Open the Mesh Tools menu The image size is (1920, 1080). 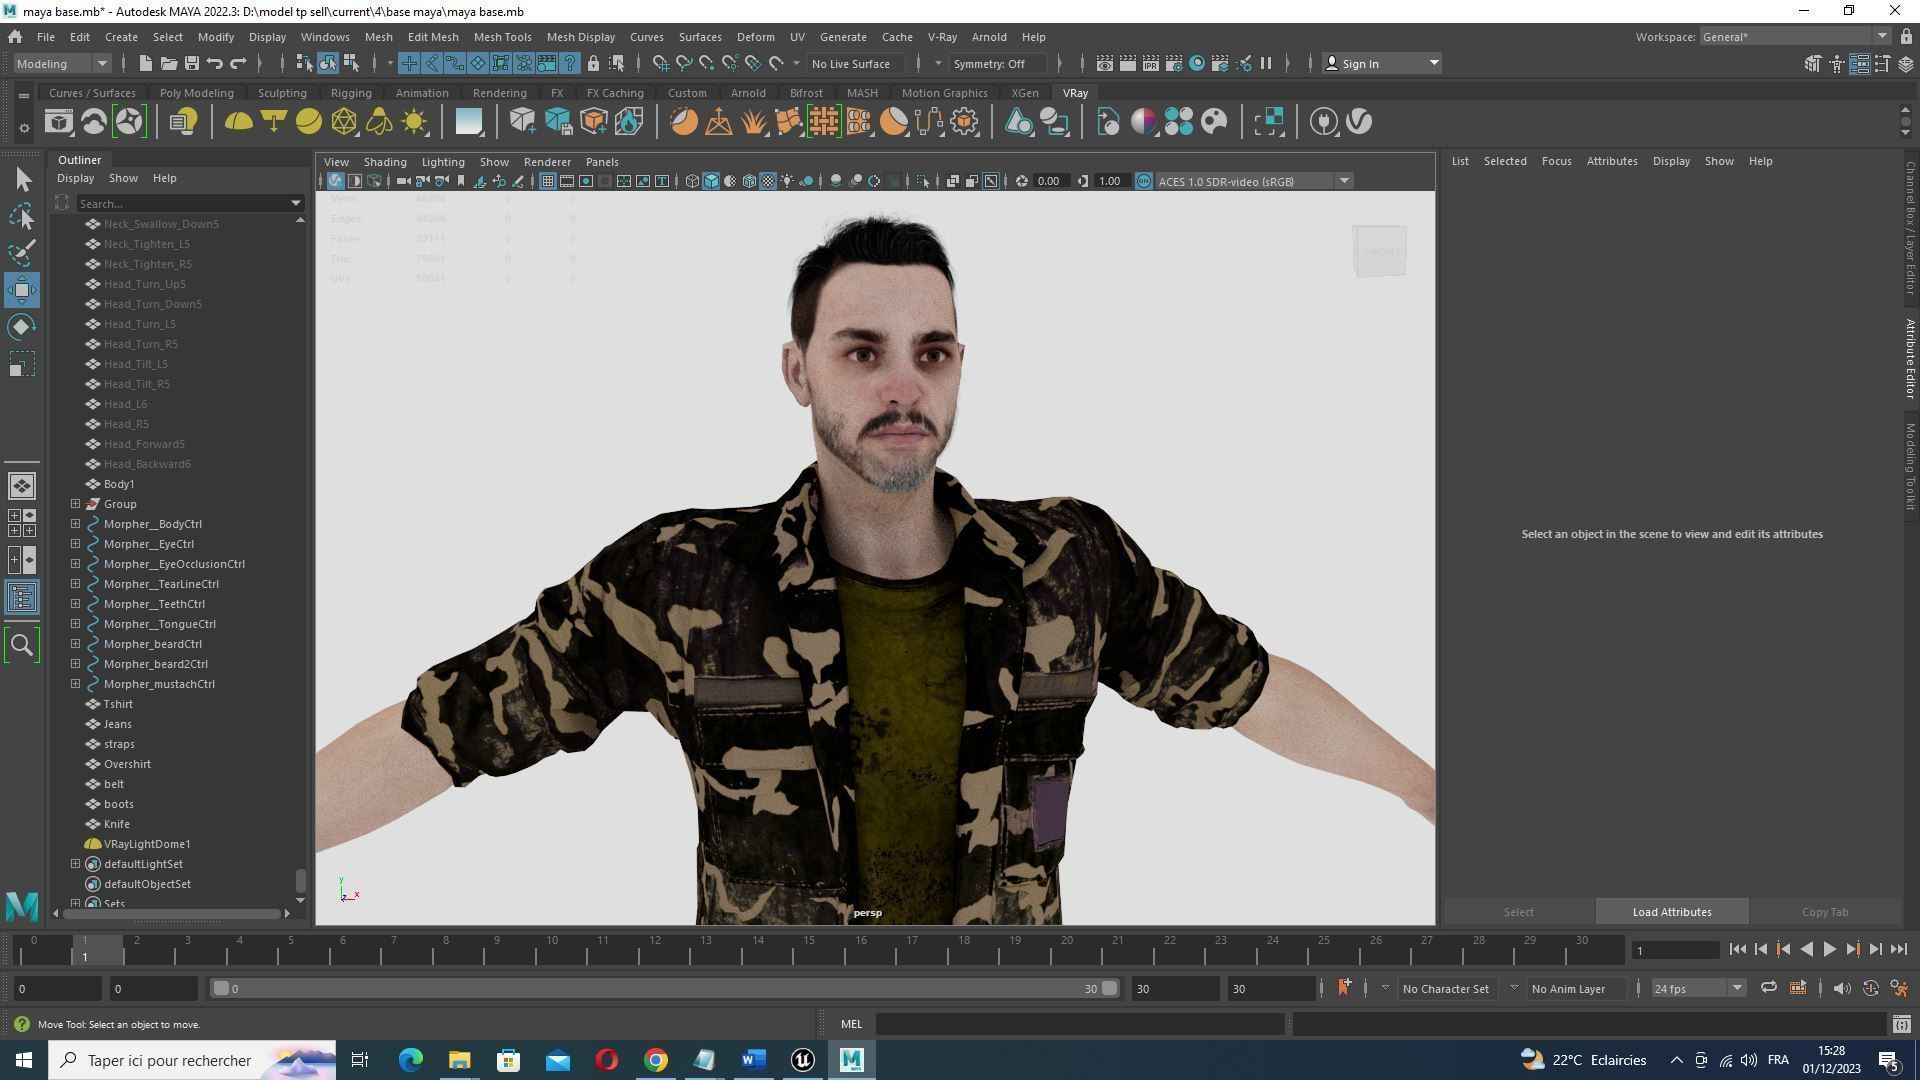[502, 37]
